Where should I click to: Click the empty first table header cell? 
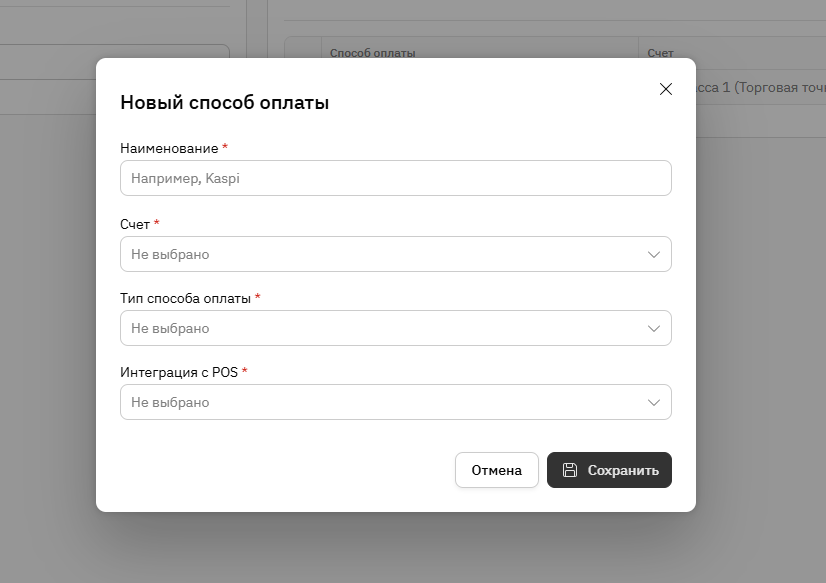[x=303, y=52]
